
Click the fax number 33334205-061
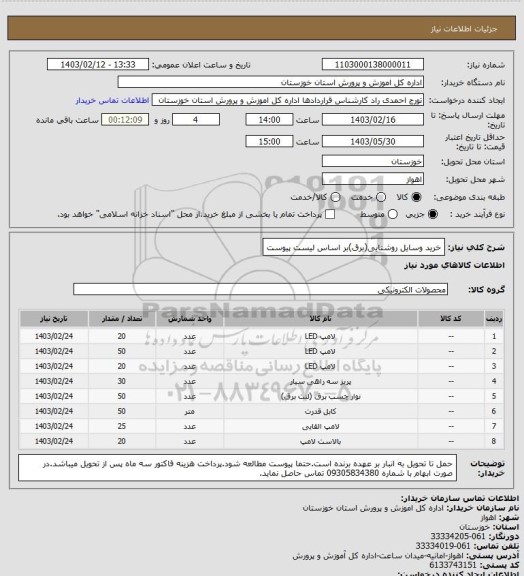coord(458,536)
